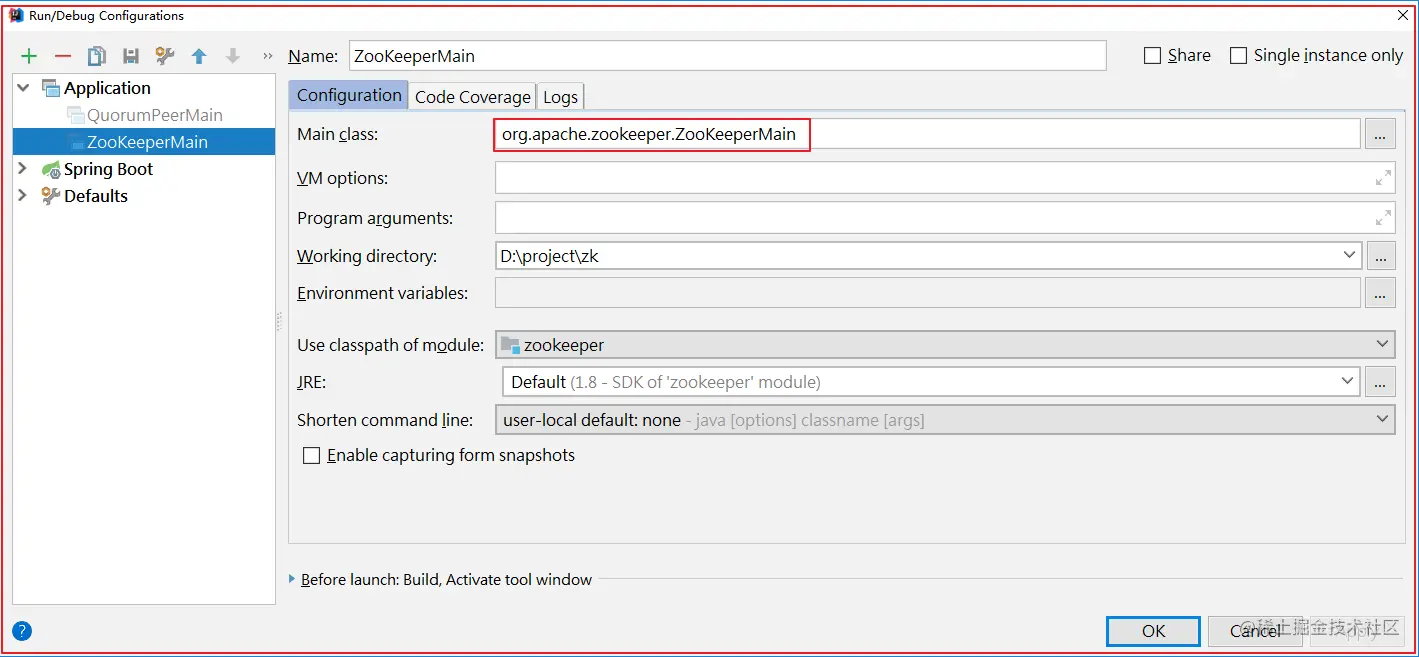This screenshot has width=1419, height=657.
Task: Expand the Spring Boot tree node
Action: tap(23, 169)
